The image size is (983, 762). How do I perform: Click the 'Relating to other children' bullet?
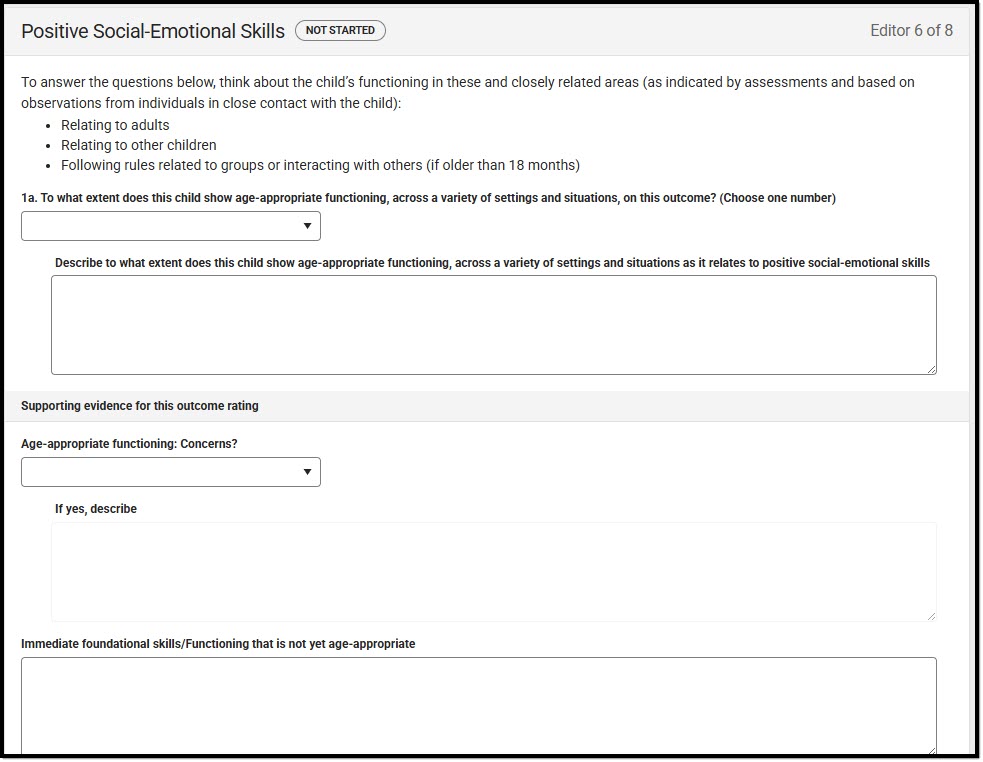click(138, 145)
